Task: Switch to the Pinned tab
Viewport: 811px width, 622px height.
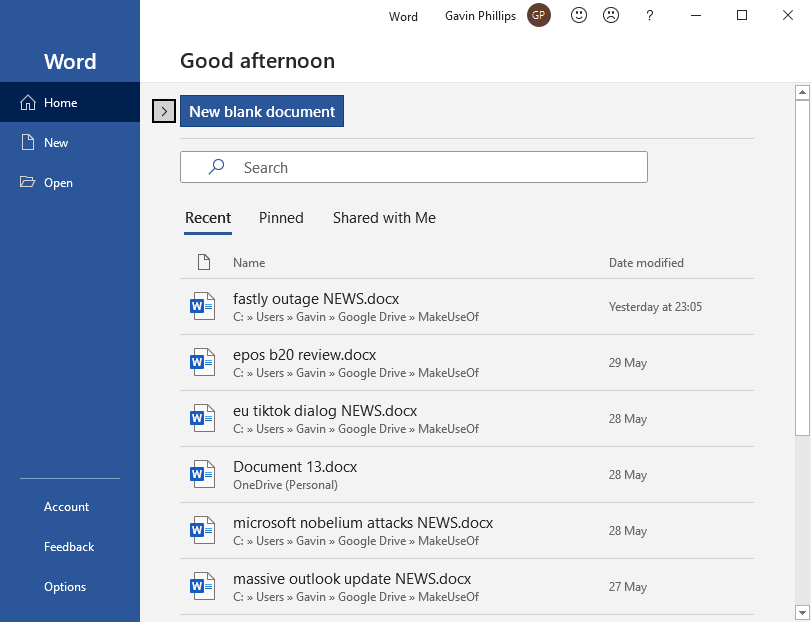Action: [281, 217]
